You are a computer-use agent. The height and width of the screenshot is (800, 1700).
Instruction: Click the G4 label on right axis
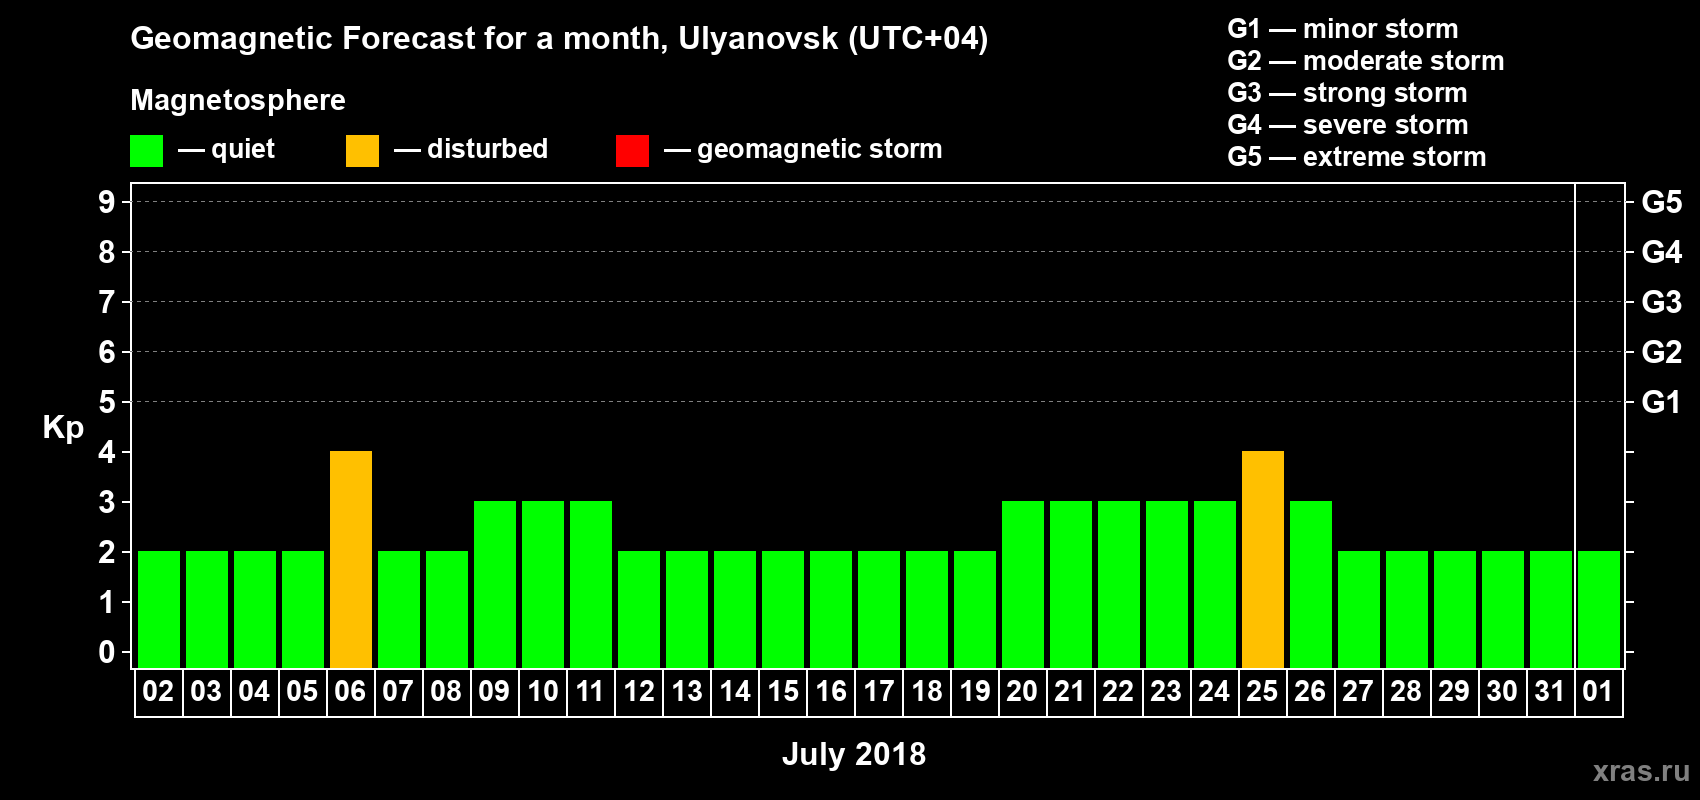click(1661, 252)
